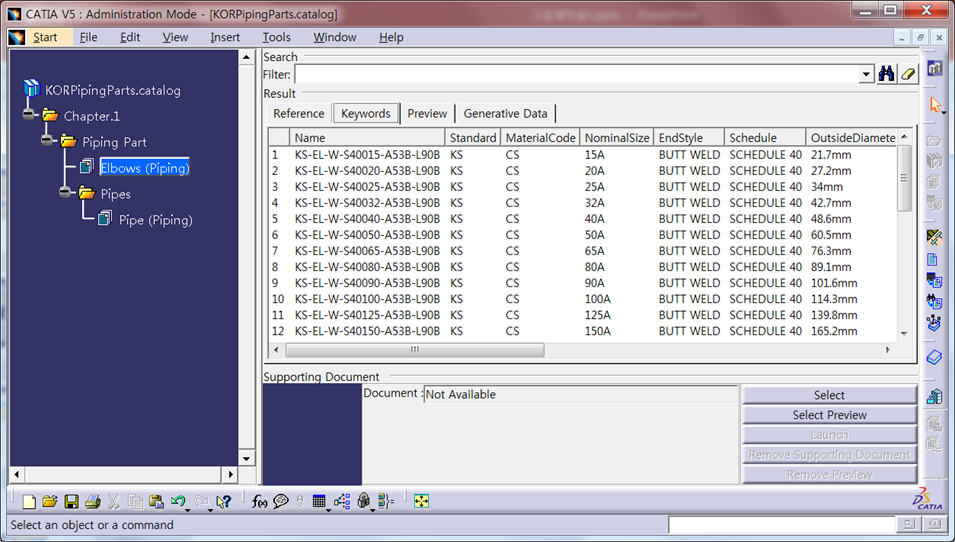Click the Paste clipboard icon
Image resolution: width=955 pixels, height=542 pixels.
[x=157, y=501]
